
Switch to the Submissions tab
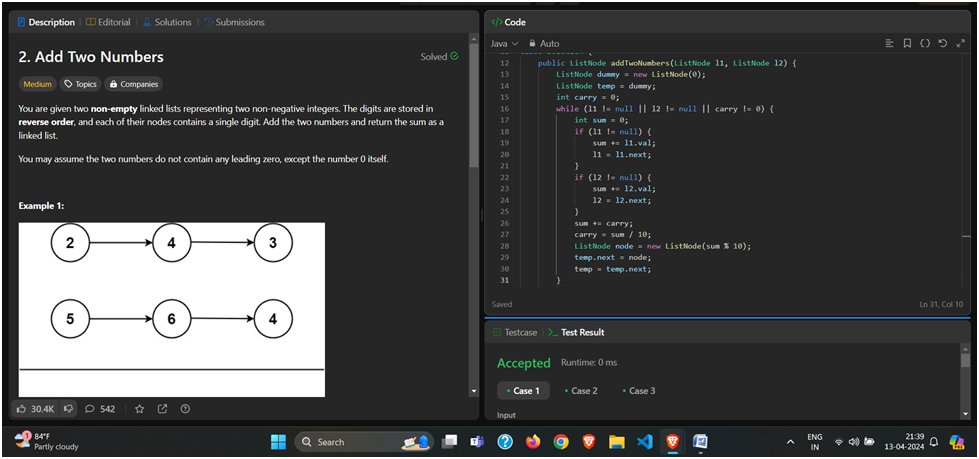click(x=234, y=22)
